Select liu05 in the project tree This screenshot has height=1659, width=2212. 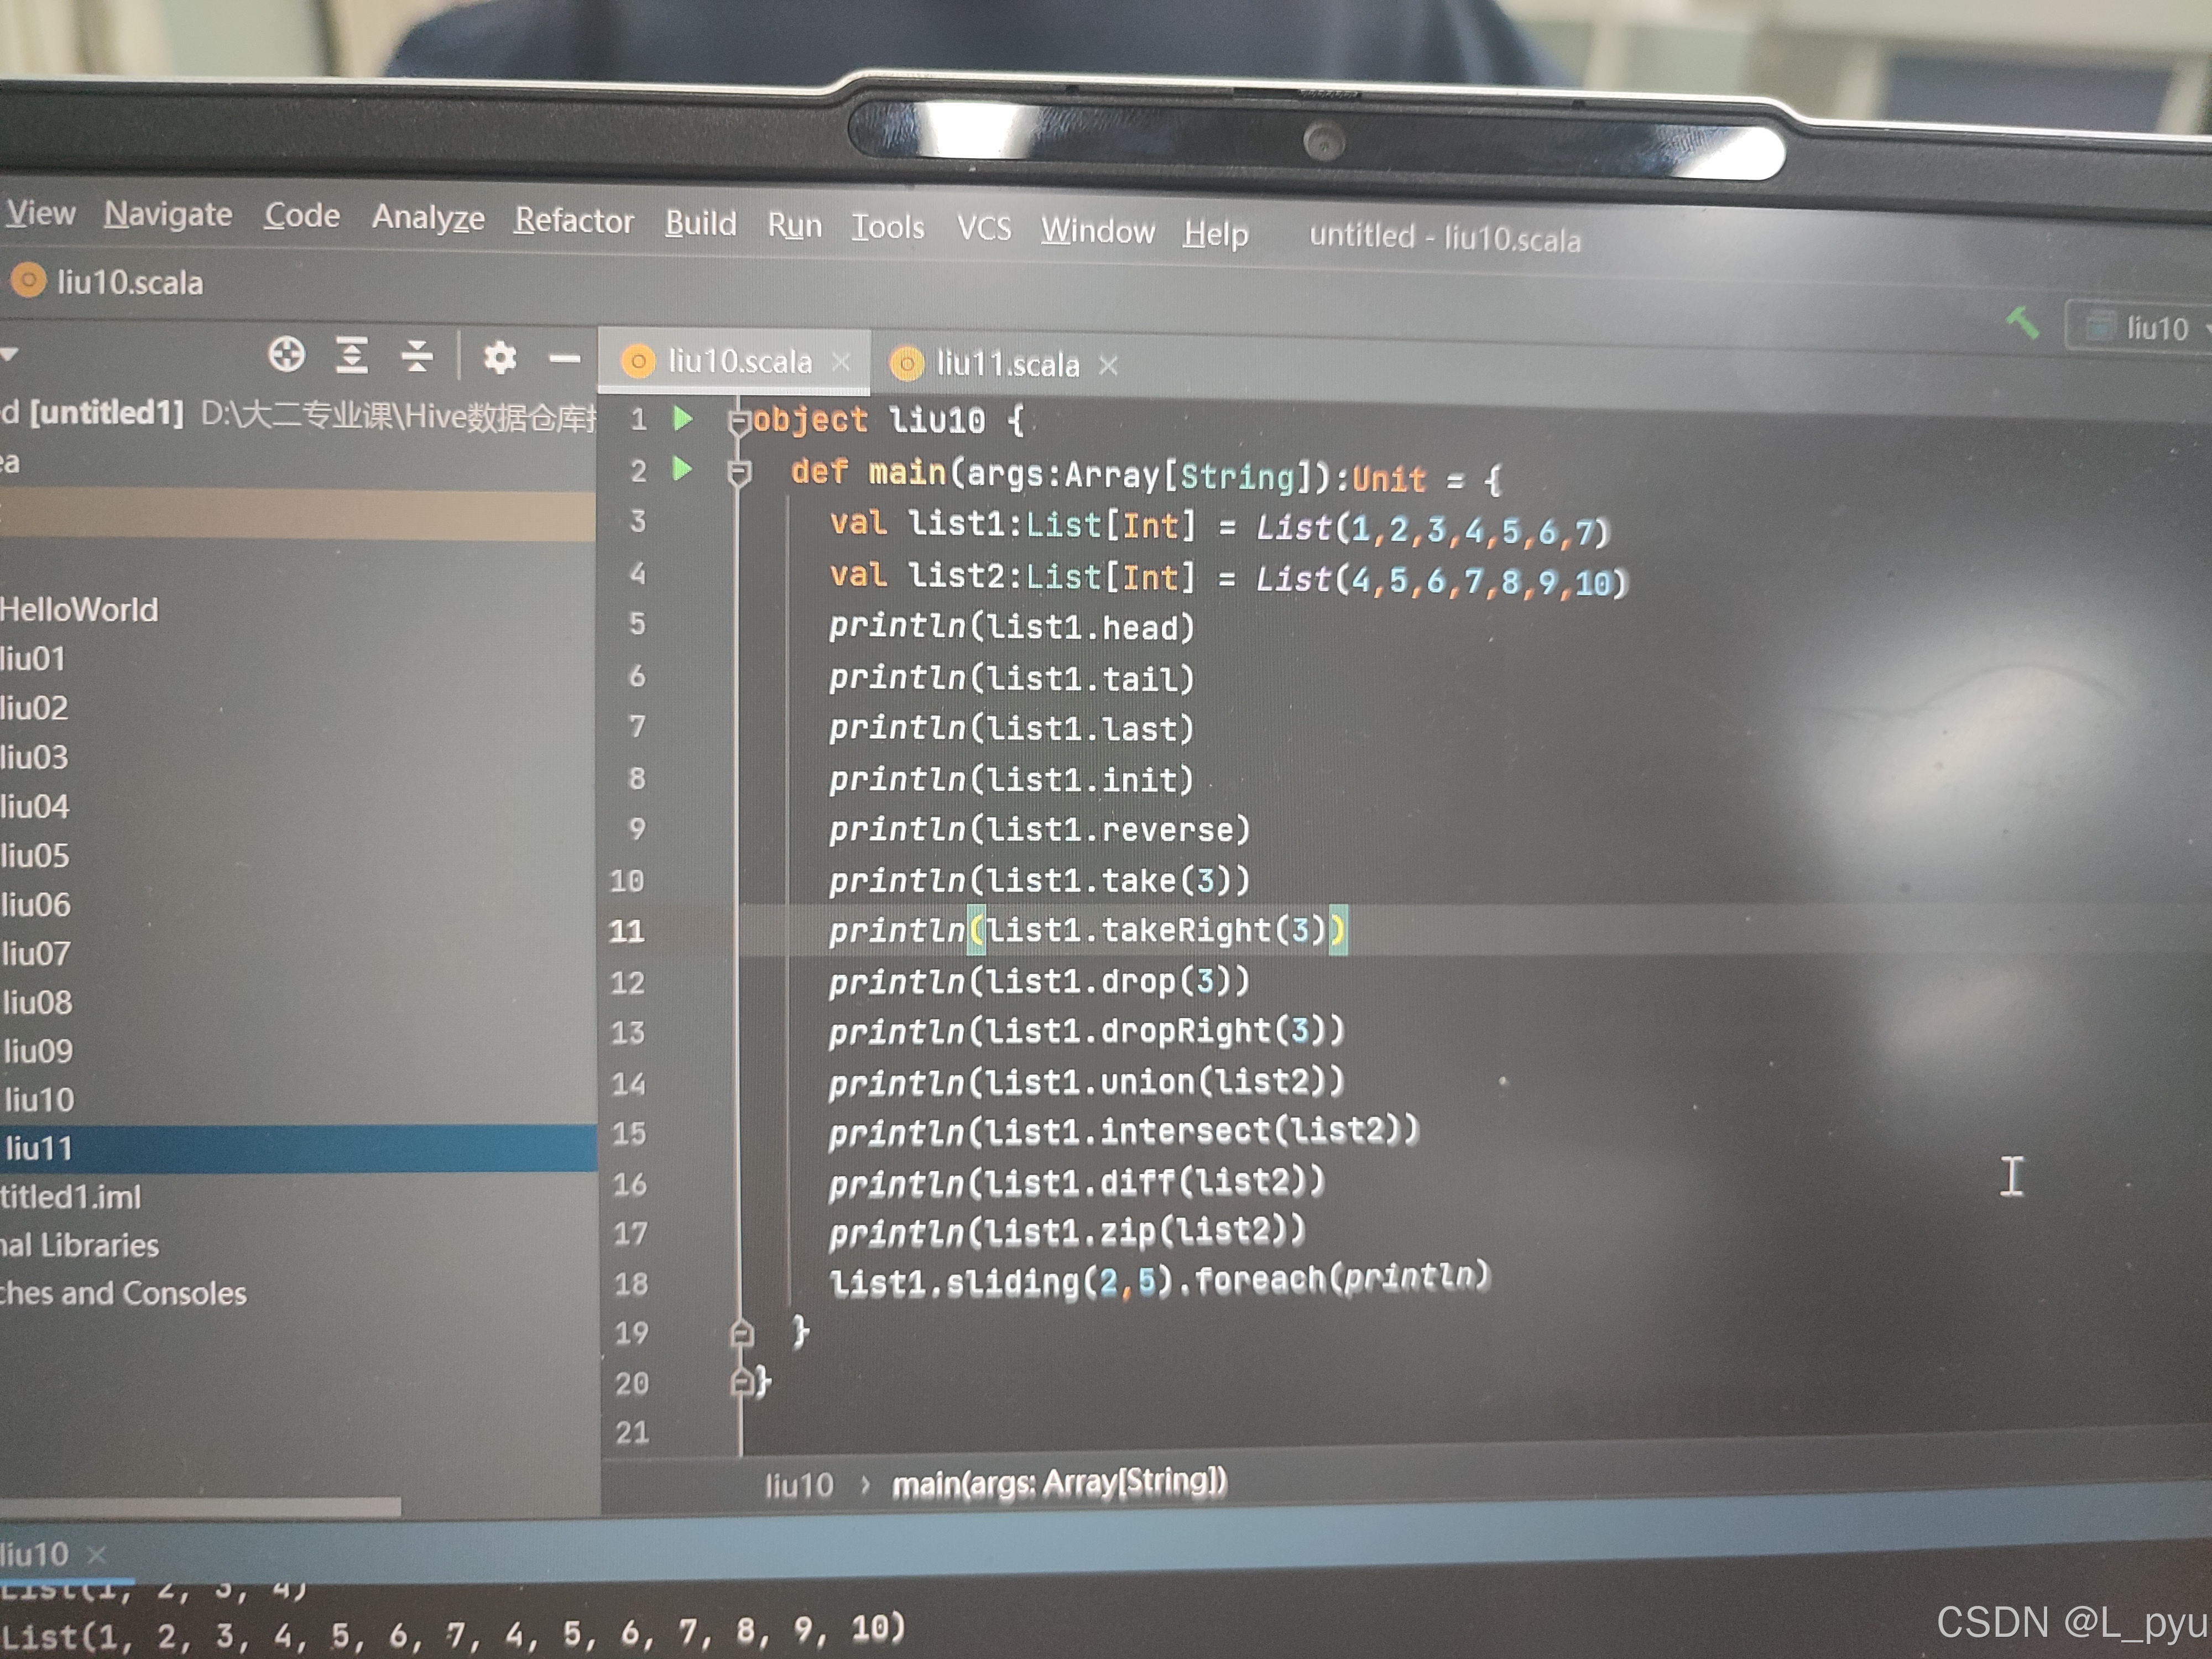pos(36,855)
